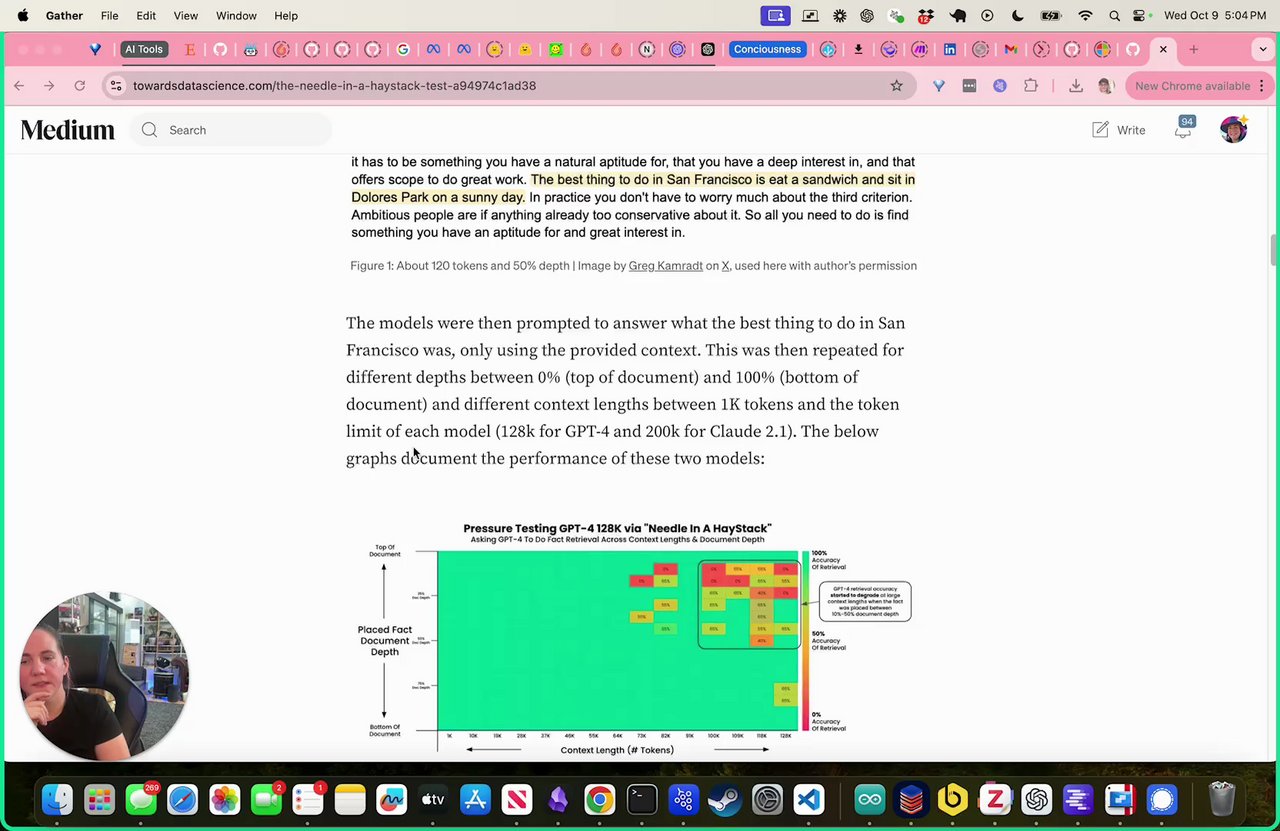
Task: Expand the tab search chevron
Action: coord(1263,49)
